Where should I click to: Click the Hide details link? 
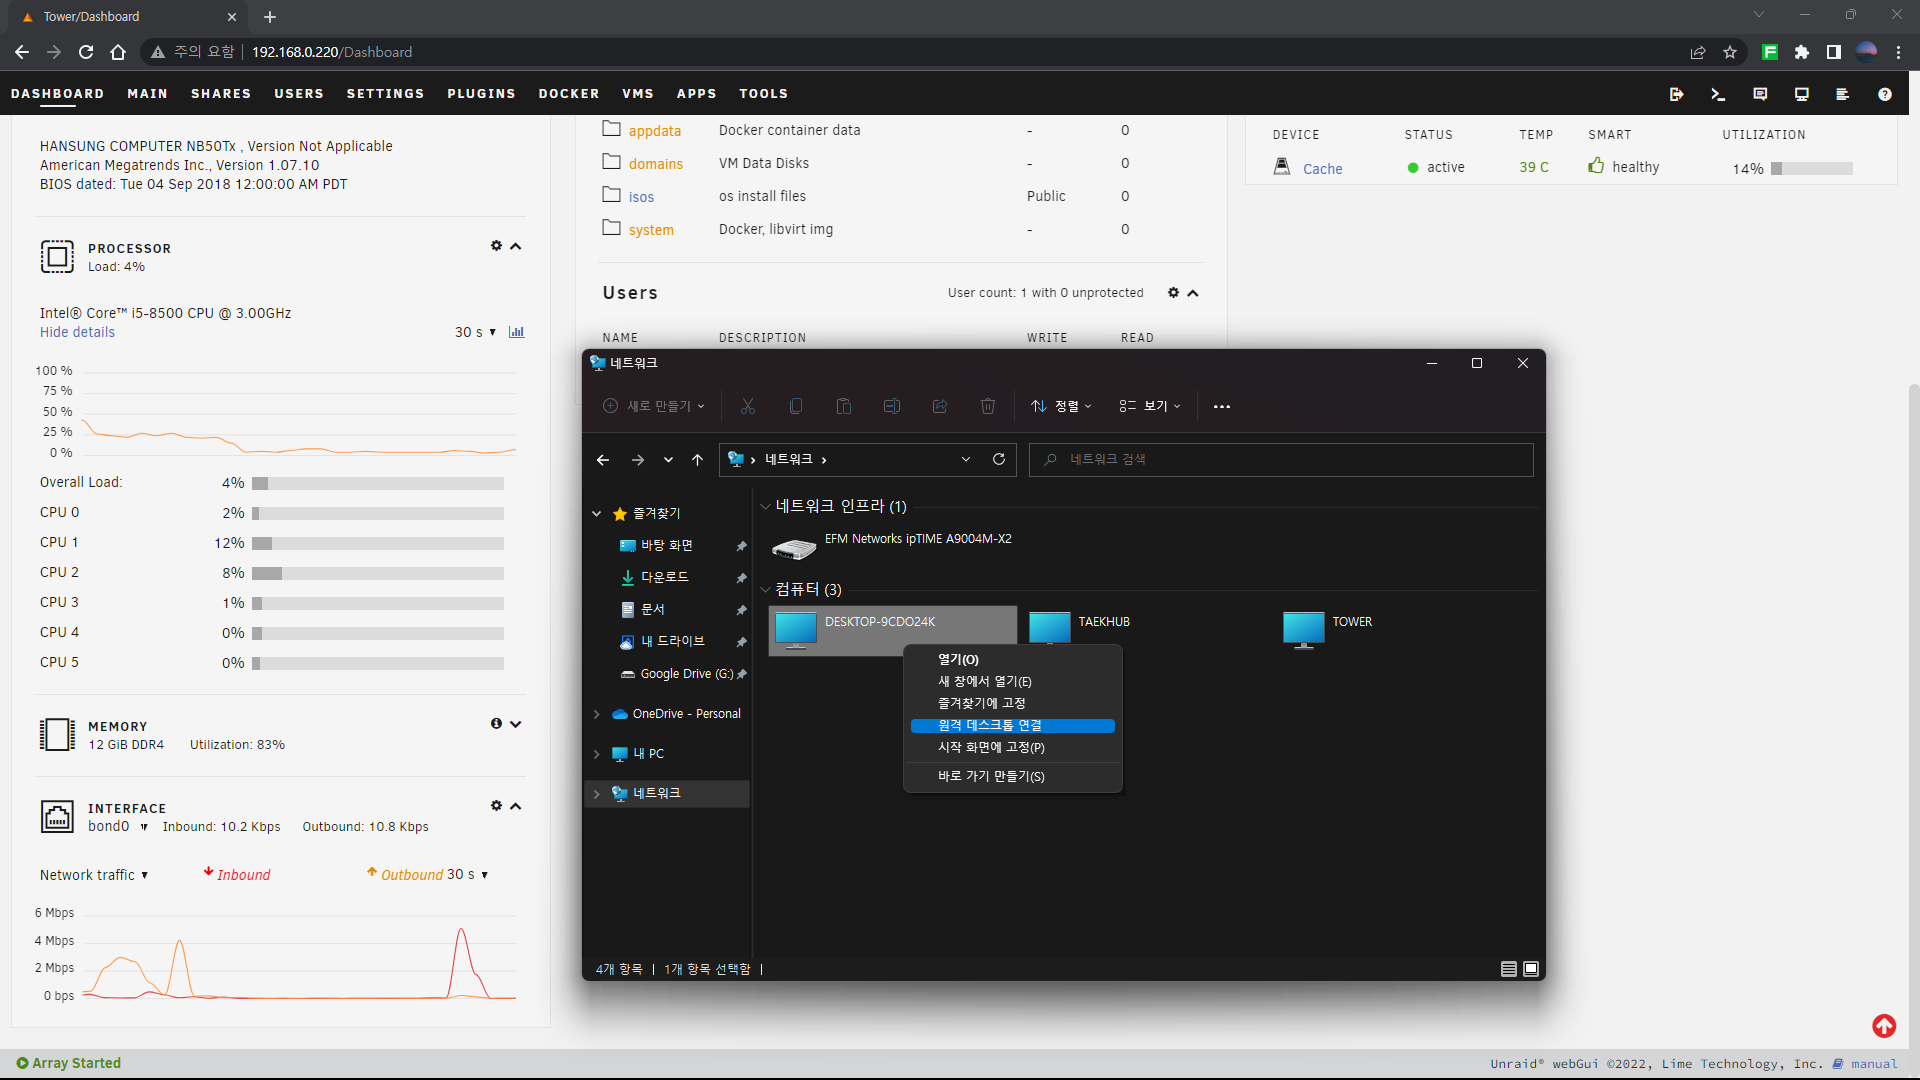pos(77,332)
